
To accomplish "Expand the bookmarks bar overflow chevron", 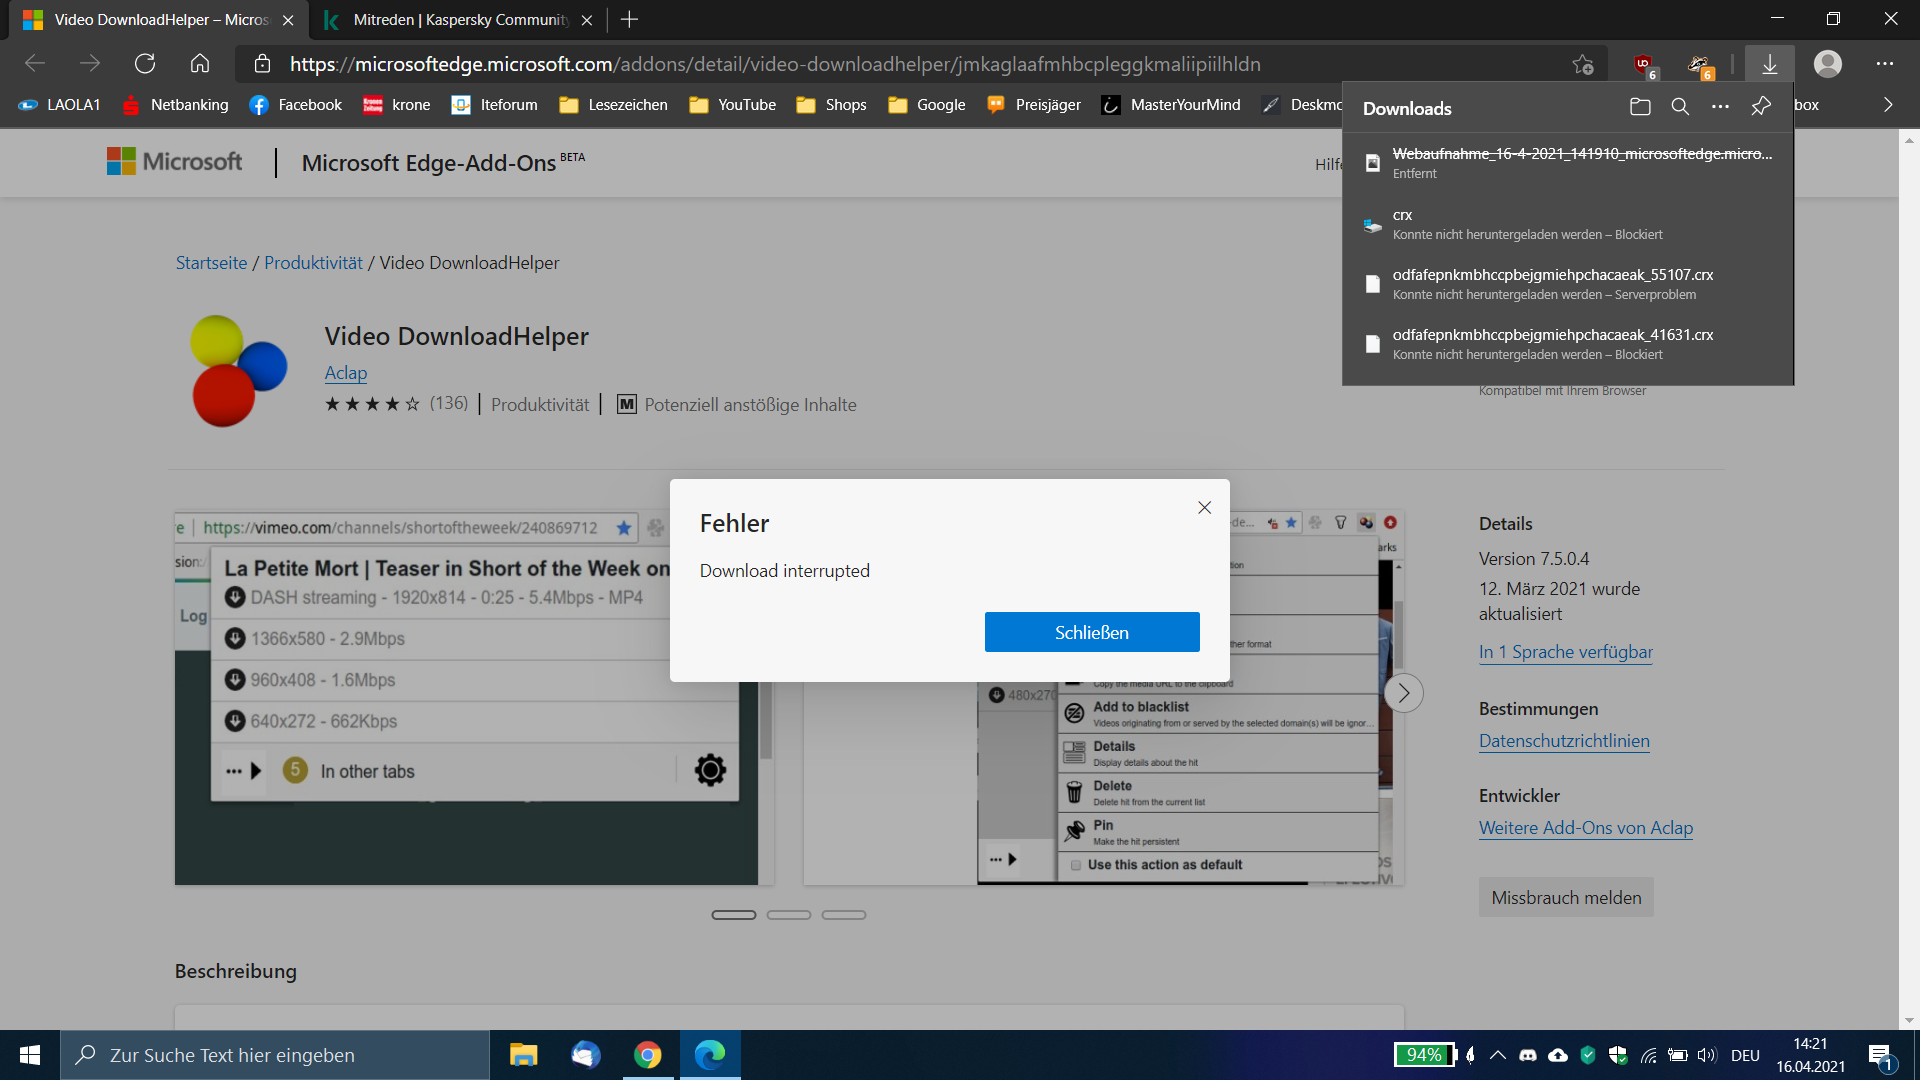I will pyautogui.click(x=1887, y=104).
